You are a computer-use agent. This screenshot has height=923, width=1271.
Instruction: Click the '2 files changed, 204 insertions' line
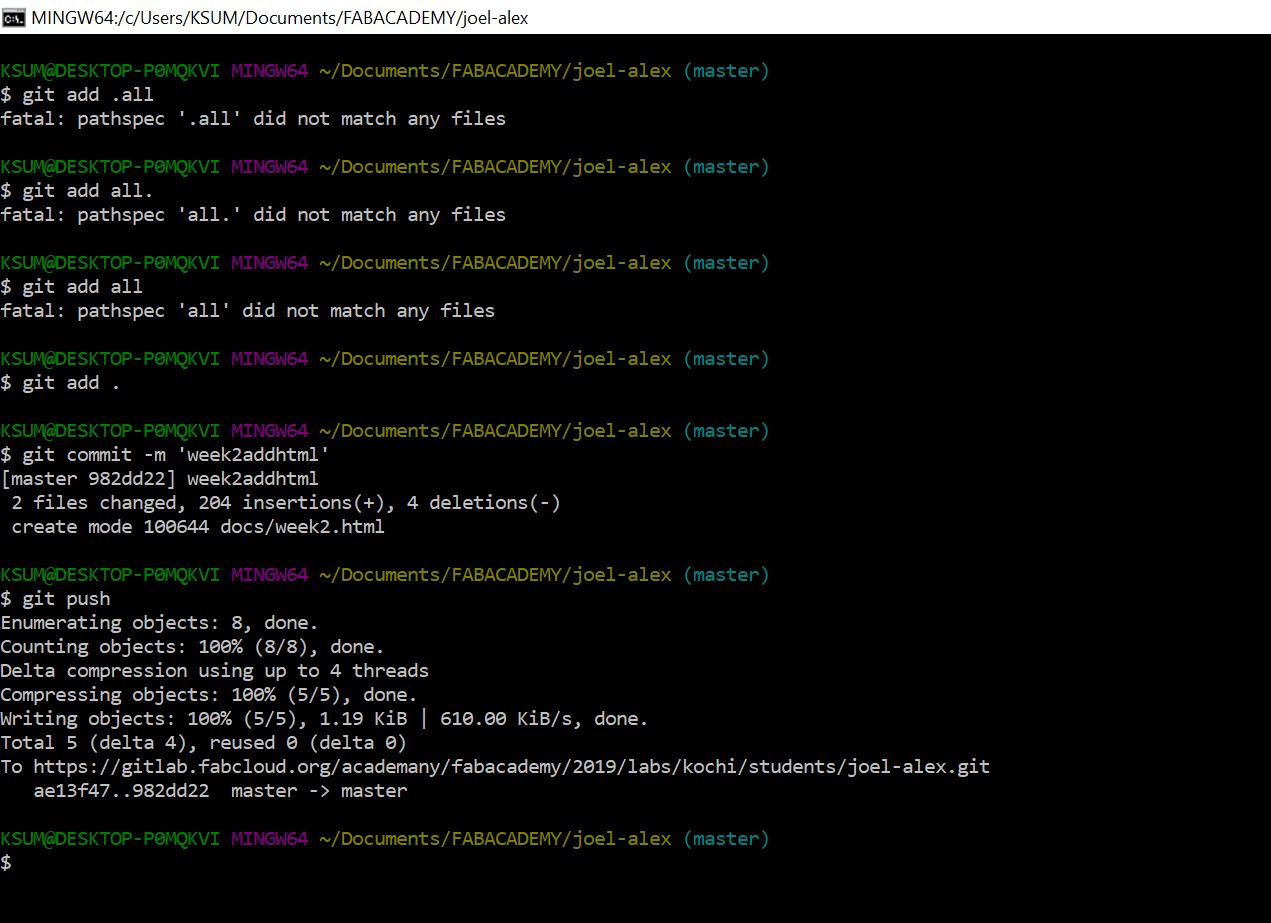(x=286, y=503)
